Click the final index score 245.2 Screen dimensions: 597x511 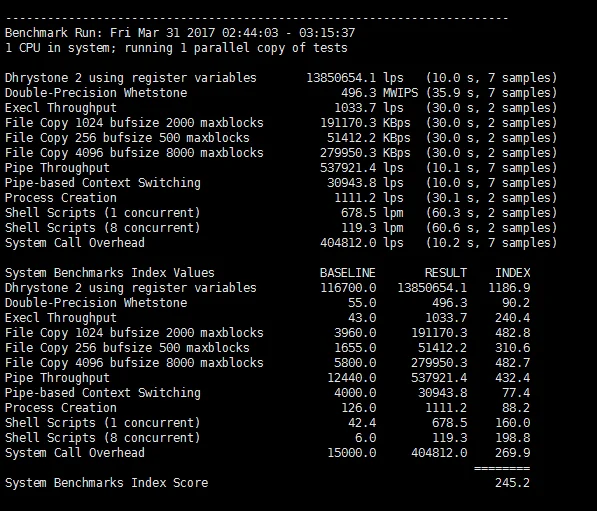tap(512, 483)
